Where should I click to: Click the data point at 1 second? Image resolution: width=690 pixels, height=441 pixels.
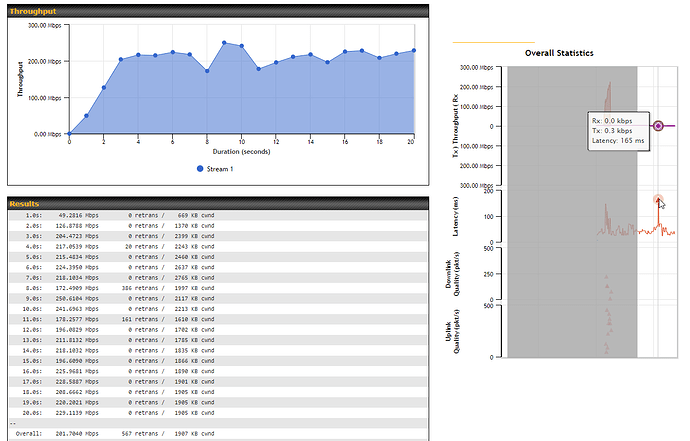(86, 116)
